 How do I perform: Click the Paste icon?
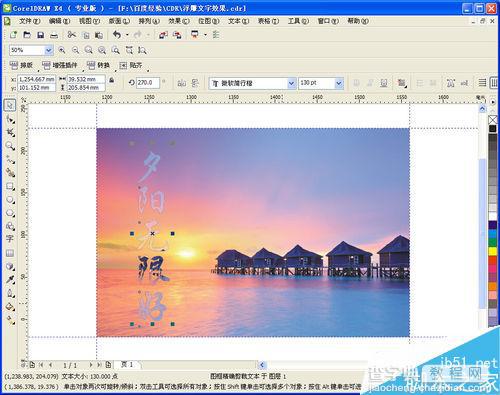99,35
